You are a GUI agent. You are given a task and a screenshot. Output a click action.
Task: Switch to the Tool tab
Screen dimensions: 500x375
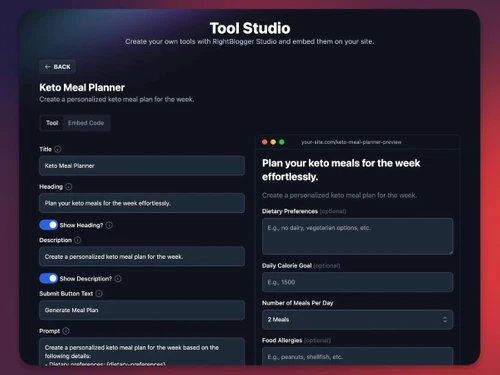52,123
